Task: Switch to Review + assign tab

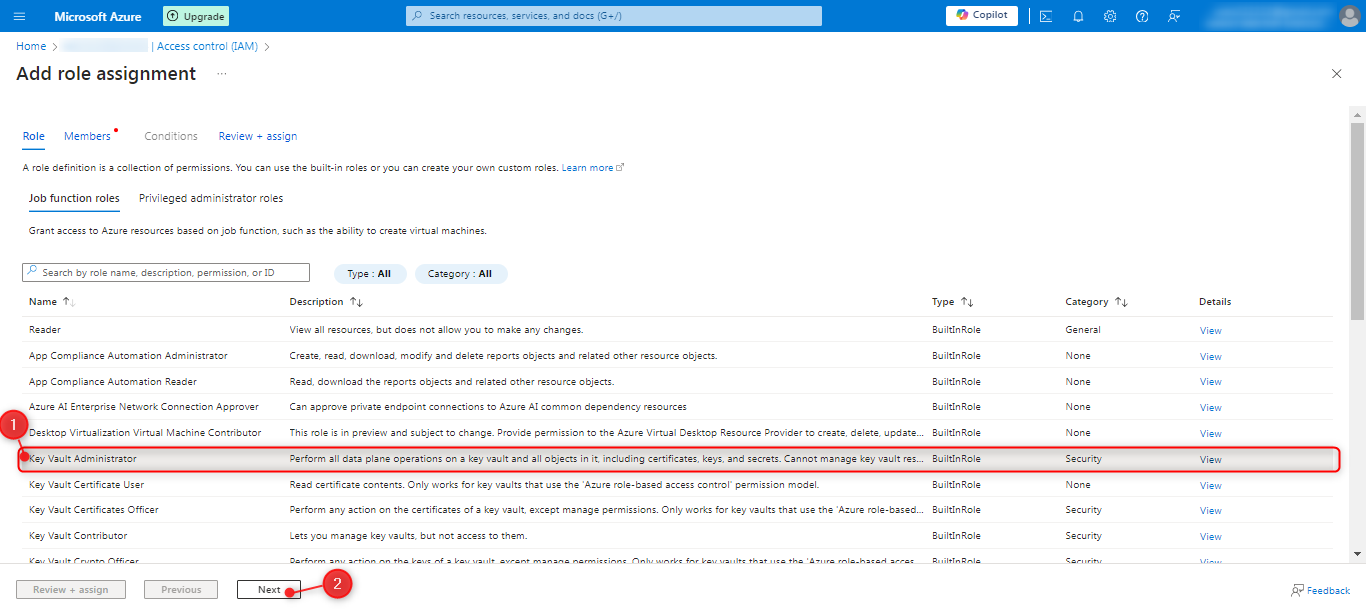Action: coord(258,136)
